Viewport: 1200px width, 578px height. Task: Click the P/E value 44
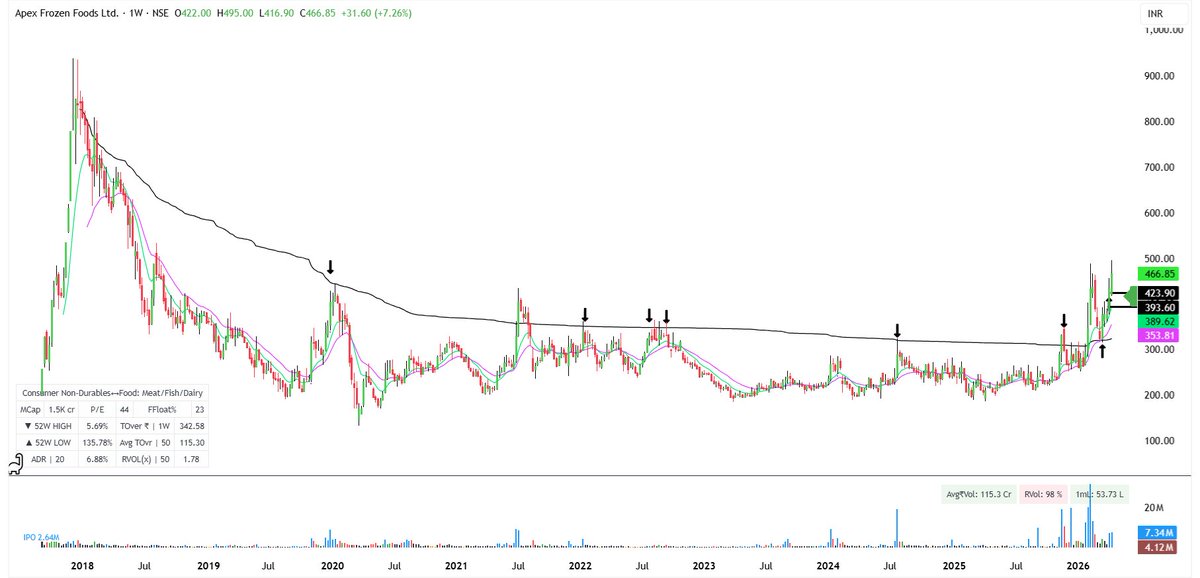pyautogui.click(x=124, y=410)
